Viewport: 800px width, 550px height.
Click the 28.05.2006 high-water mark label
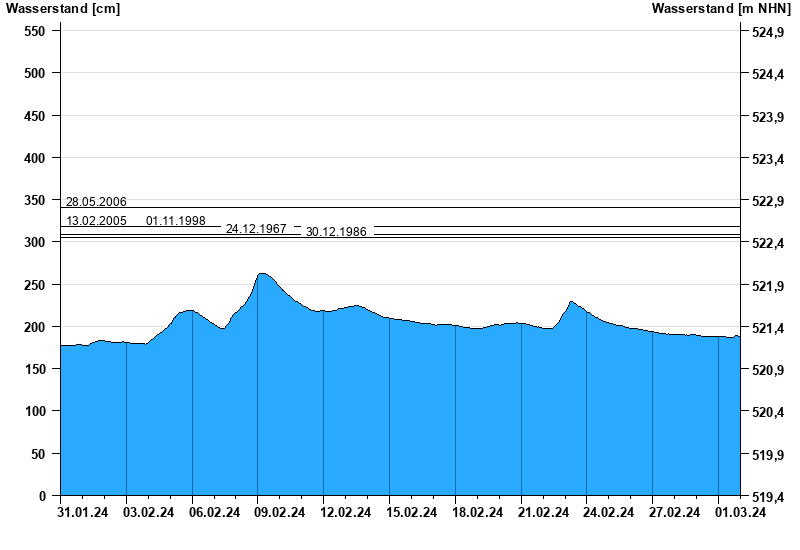coord(96,202)
